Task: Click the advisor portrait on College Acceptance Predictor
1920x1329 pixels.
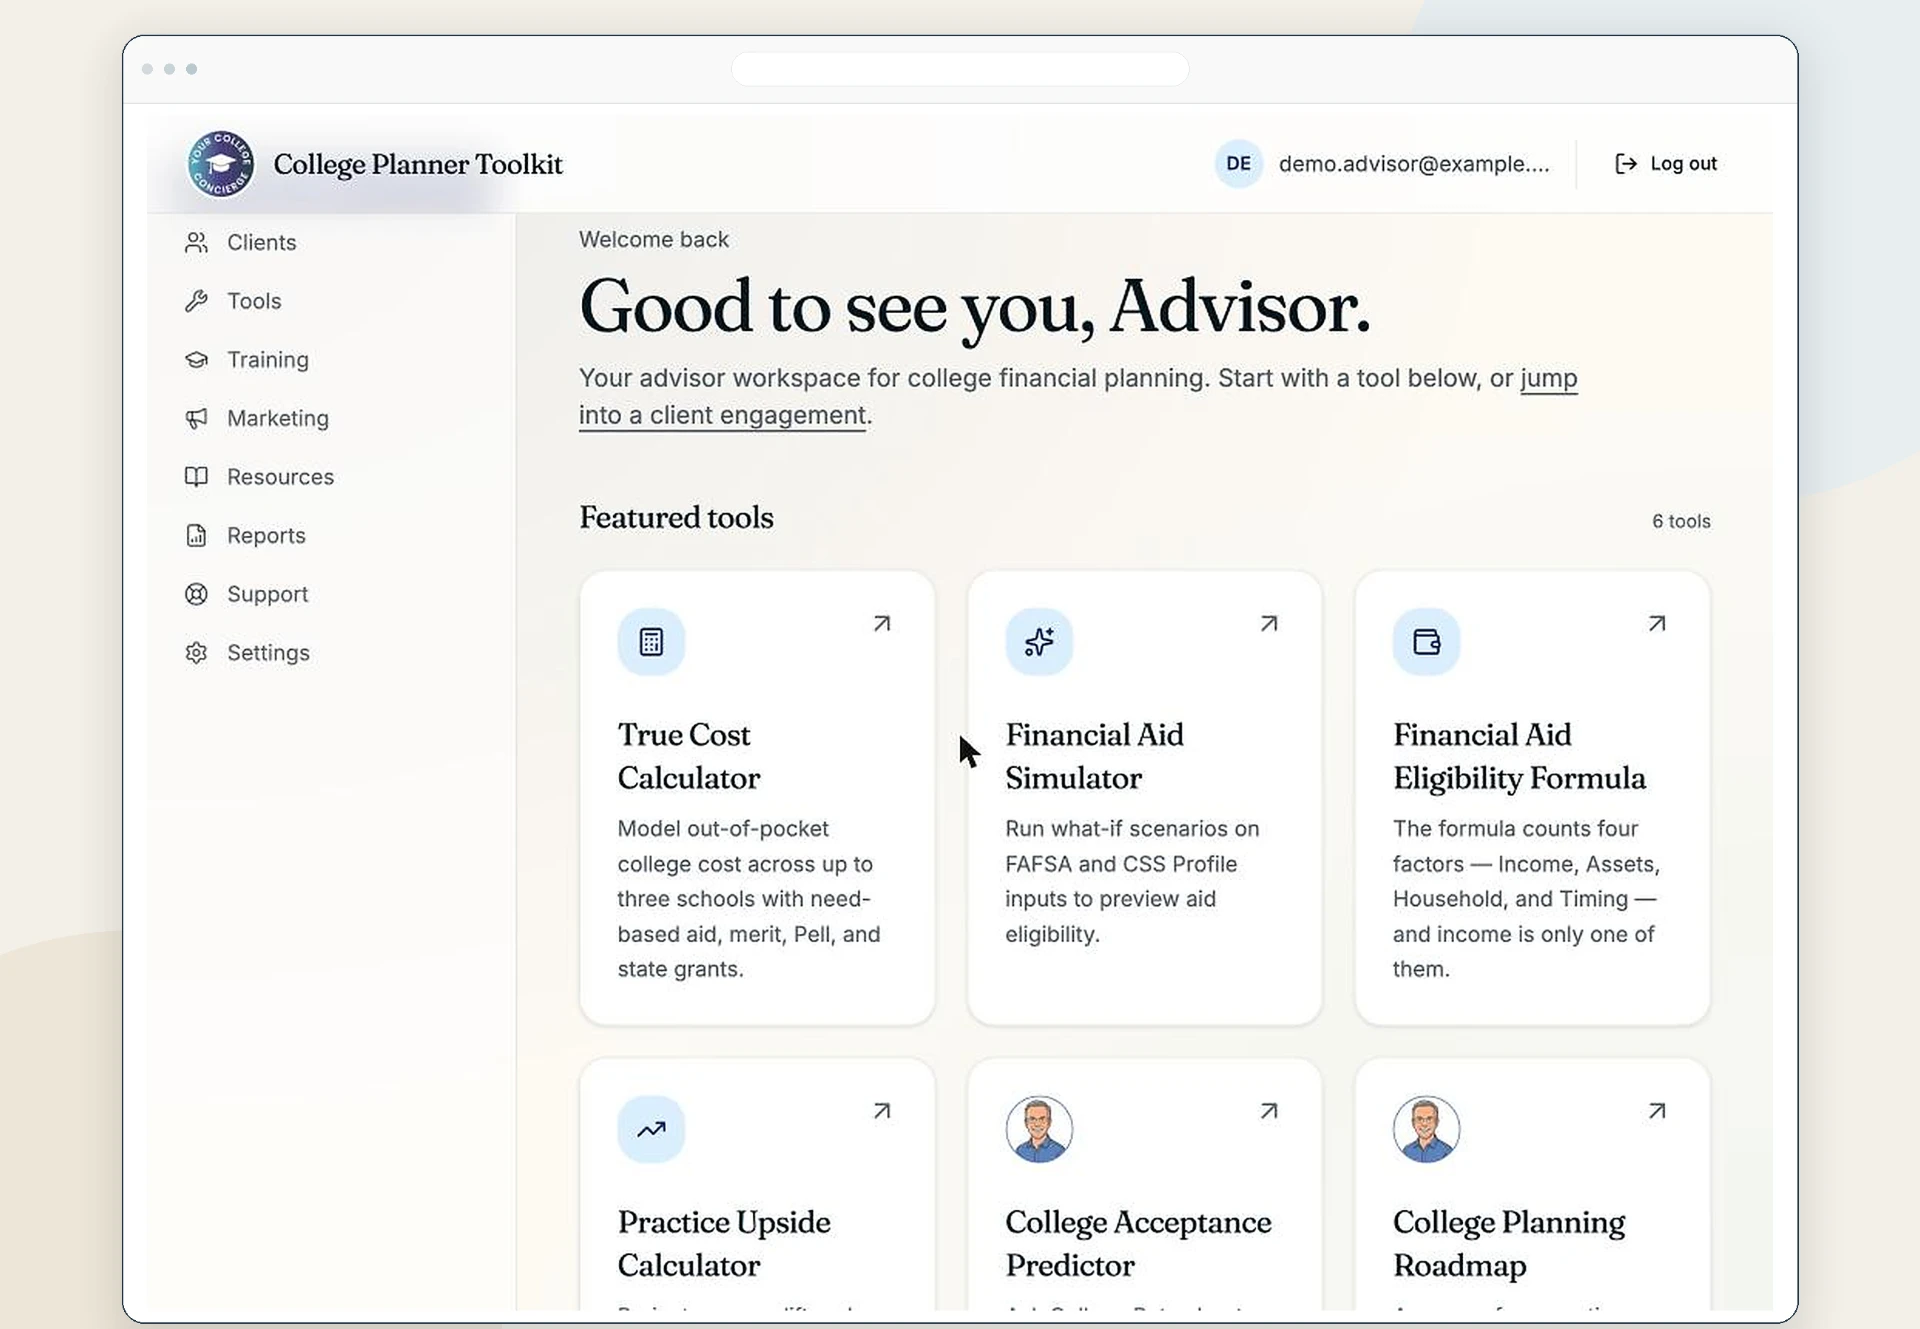Action: [x=1039, y=1130]
